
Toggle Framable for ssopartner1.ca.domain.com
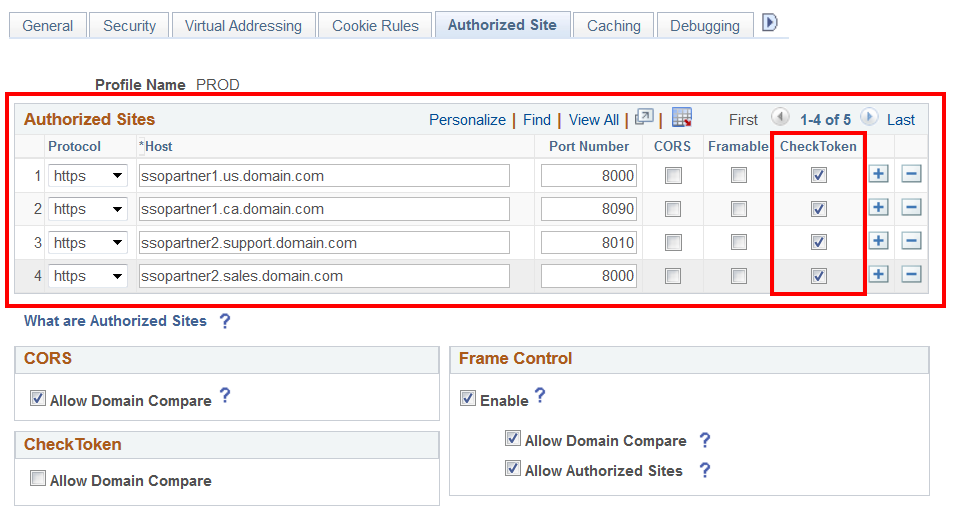click(x=739, y=209)
